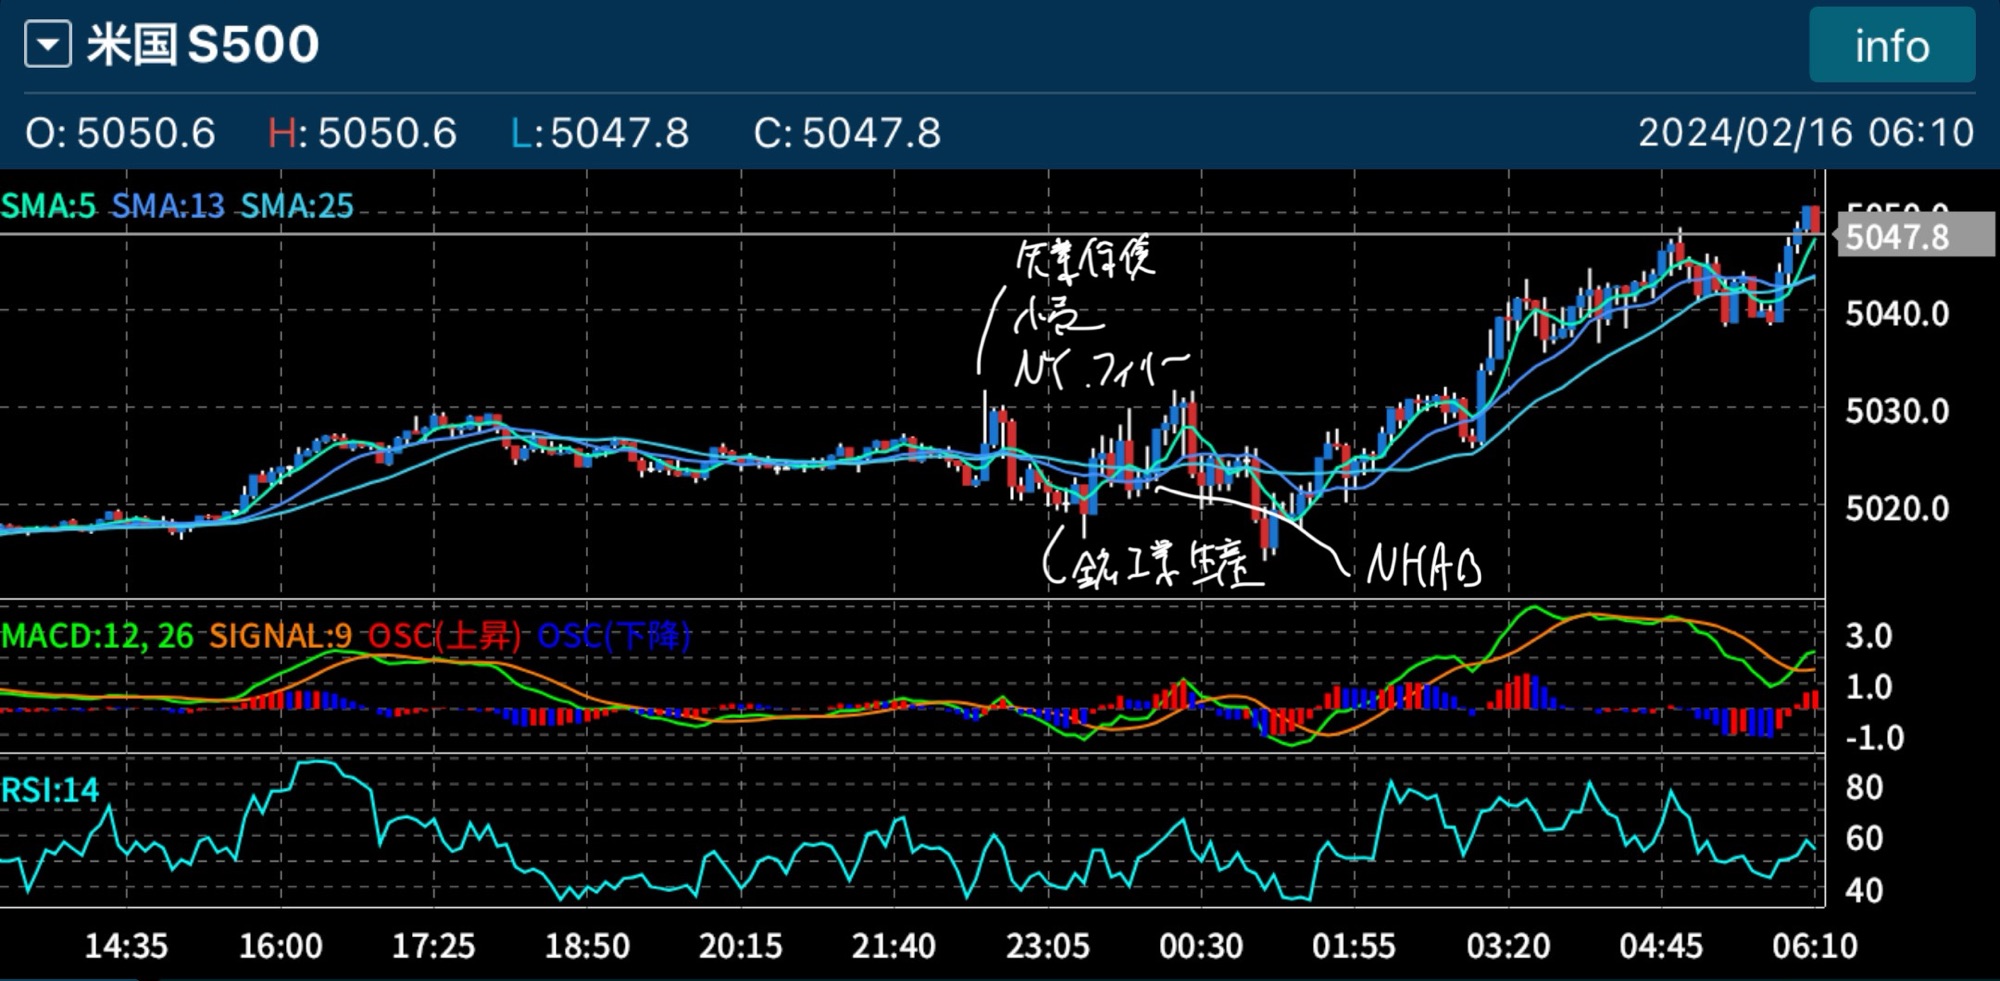Click the 5040.0 price axis label
The width and height of the screenshot is (2000, 981).
(1896, 314)
